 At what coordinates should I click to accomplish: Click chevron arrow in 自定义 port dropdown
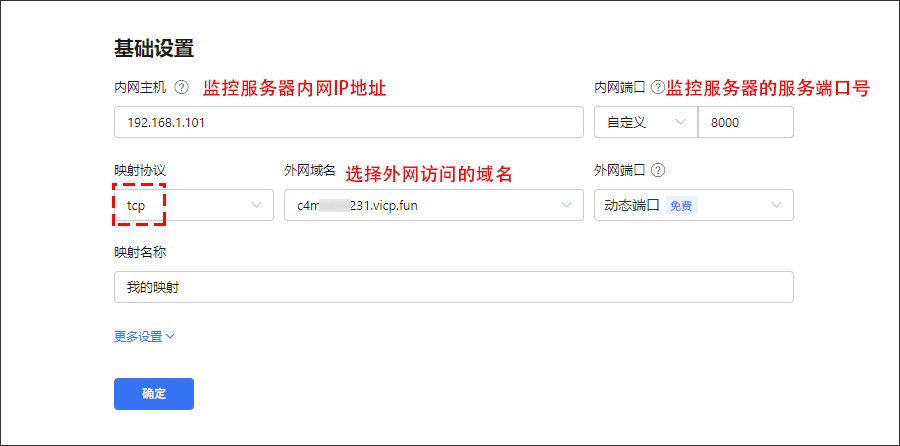click(681, 122)
